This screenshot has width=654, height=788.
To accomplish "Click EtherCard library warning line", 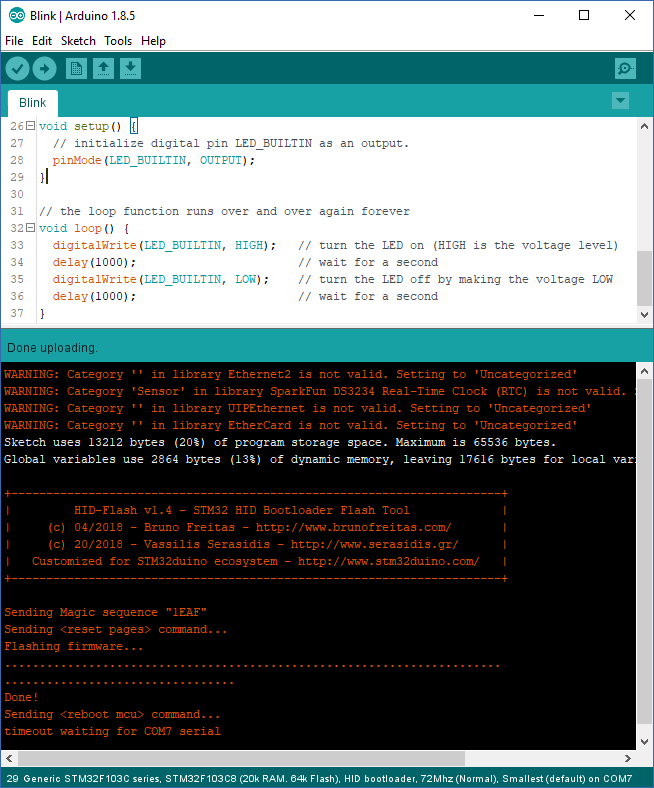I will (291, 426).
